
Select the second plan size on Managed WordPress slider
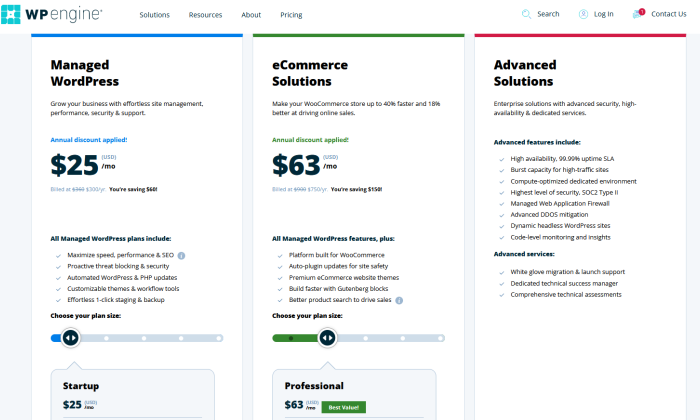[x=106, y=338]
